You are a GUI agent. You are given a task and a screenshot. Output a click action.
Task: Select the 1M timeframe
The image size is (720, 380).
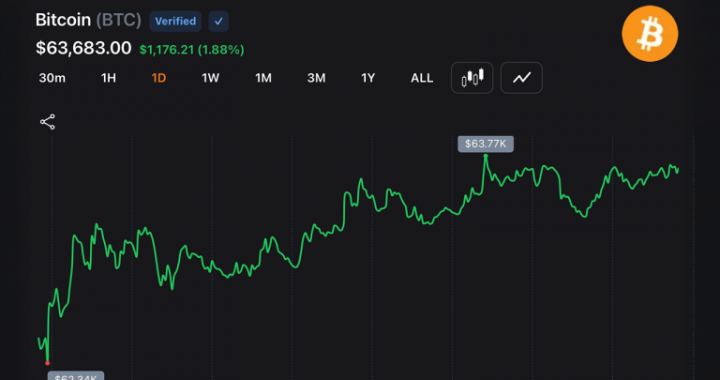click(x=263, y=78)
